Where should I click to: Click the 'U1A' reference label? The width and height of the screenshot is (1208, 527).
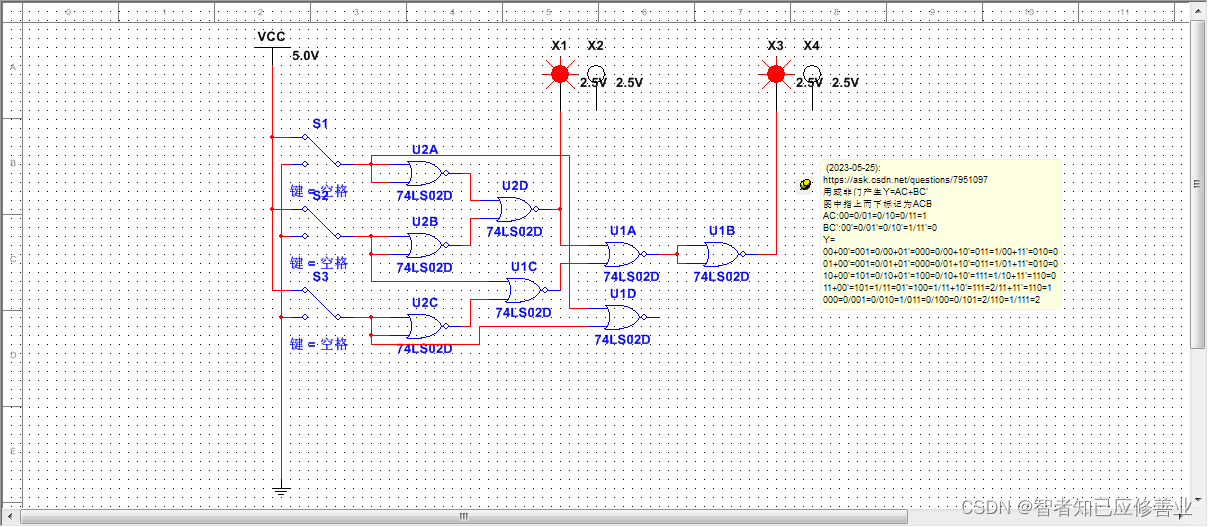pyautogui.click(x=623, y=231)
